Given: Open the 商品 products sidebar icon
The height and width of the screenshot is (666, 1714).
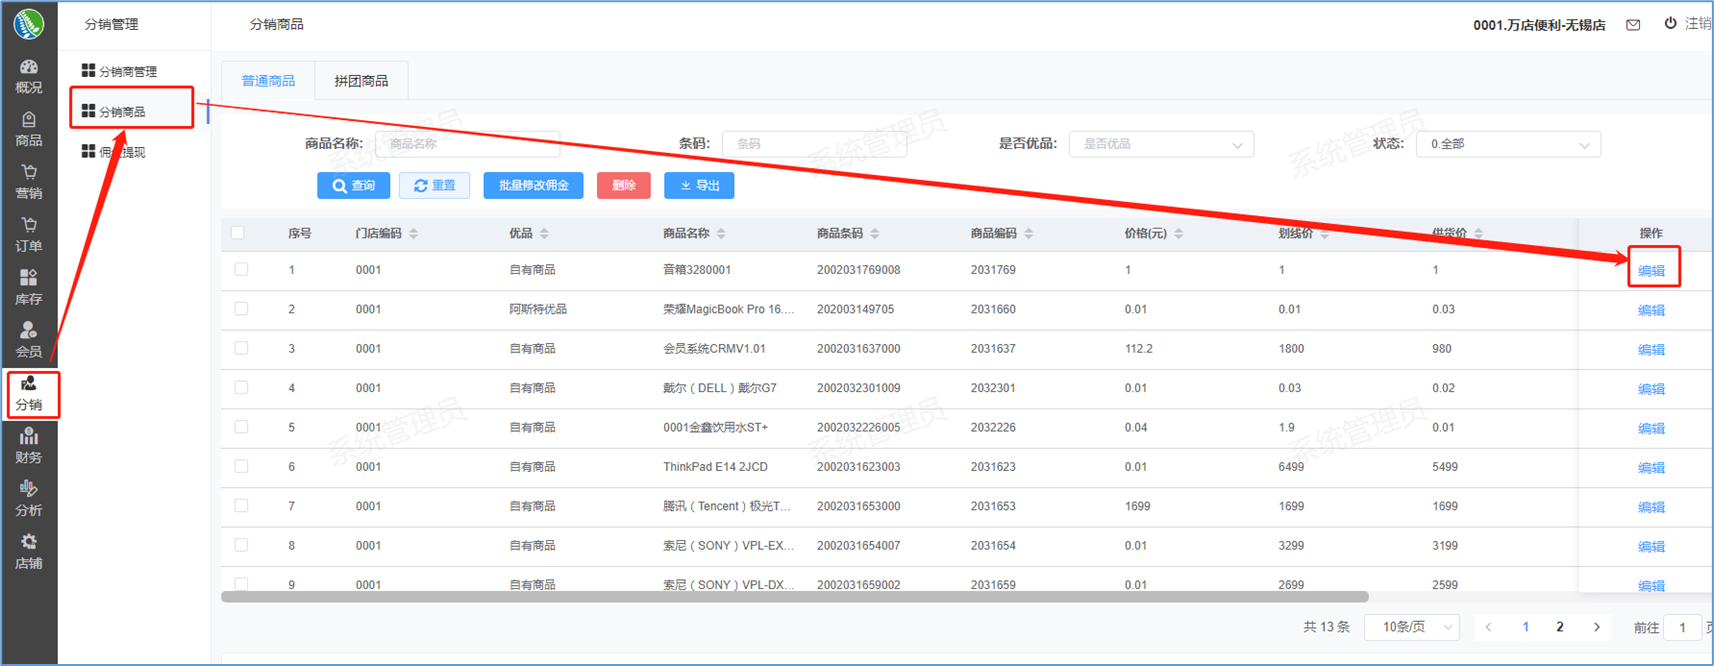Looking at the screenshot, I should (x=29, y=129).
